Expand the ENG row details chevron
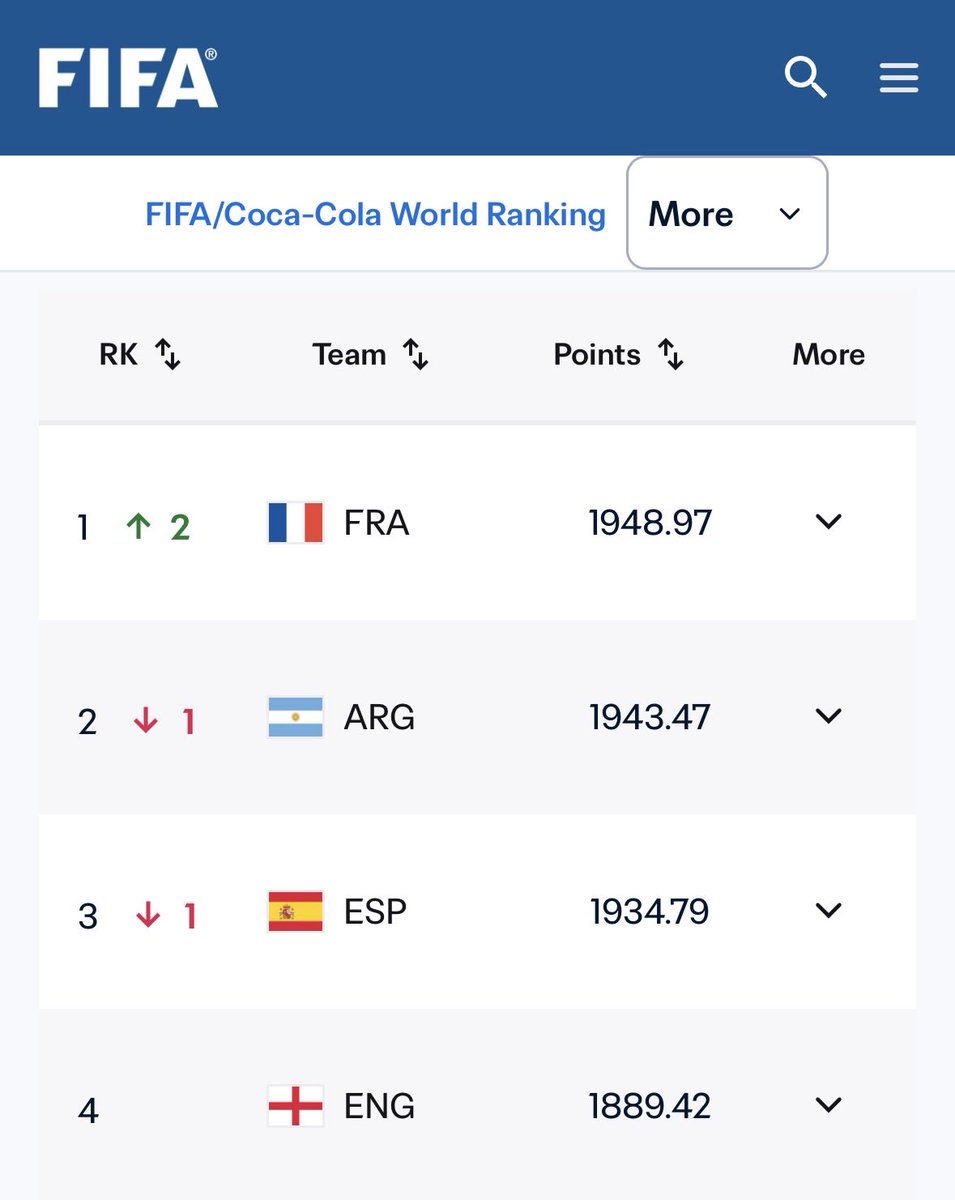The image size is (955, 1200). click(829, 1104)
